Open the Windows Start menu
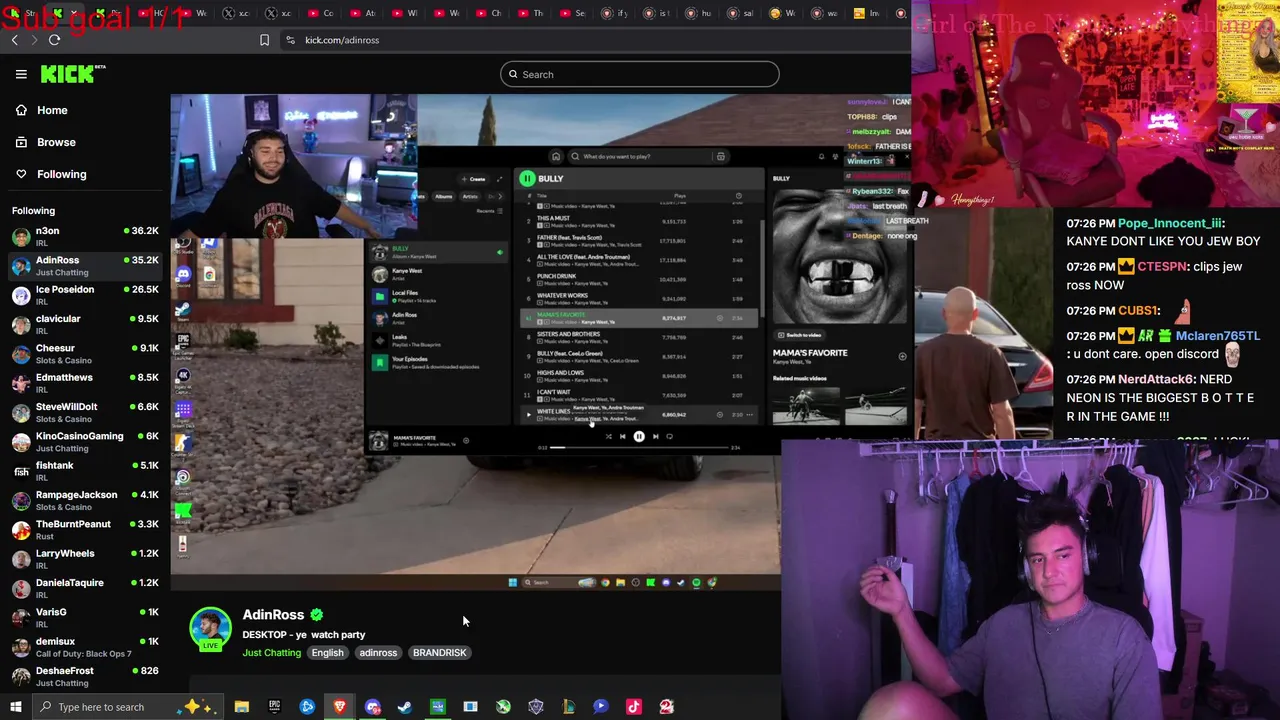The height and width of the screenshot is (720, 1280). [15, 707]
